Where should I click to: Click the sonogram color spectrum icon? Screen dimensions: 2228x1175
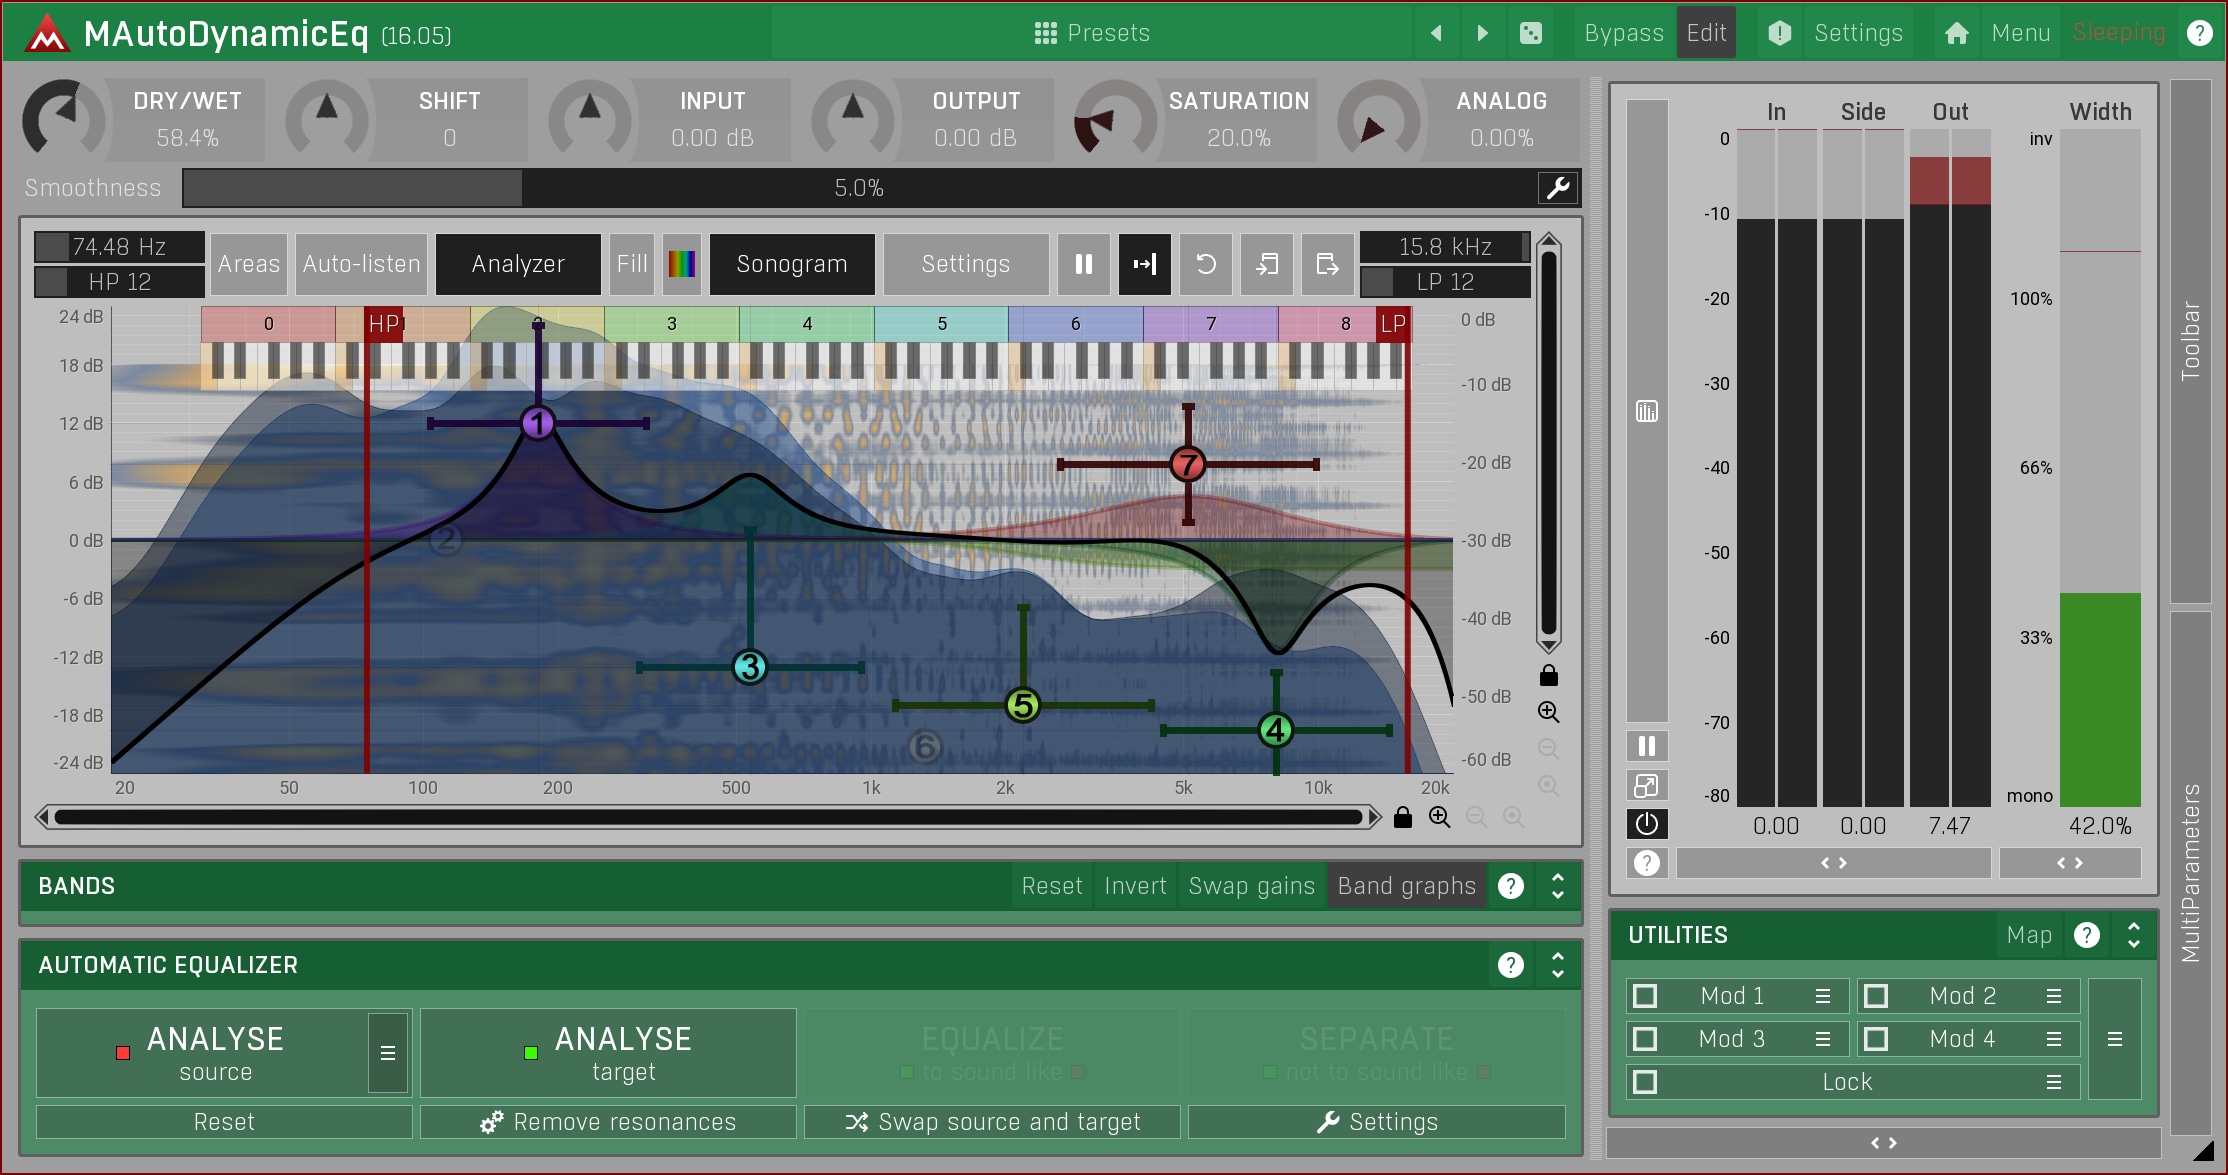pos(682,264)
